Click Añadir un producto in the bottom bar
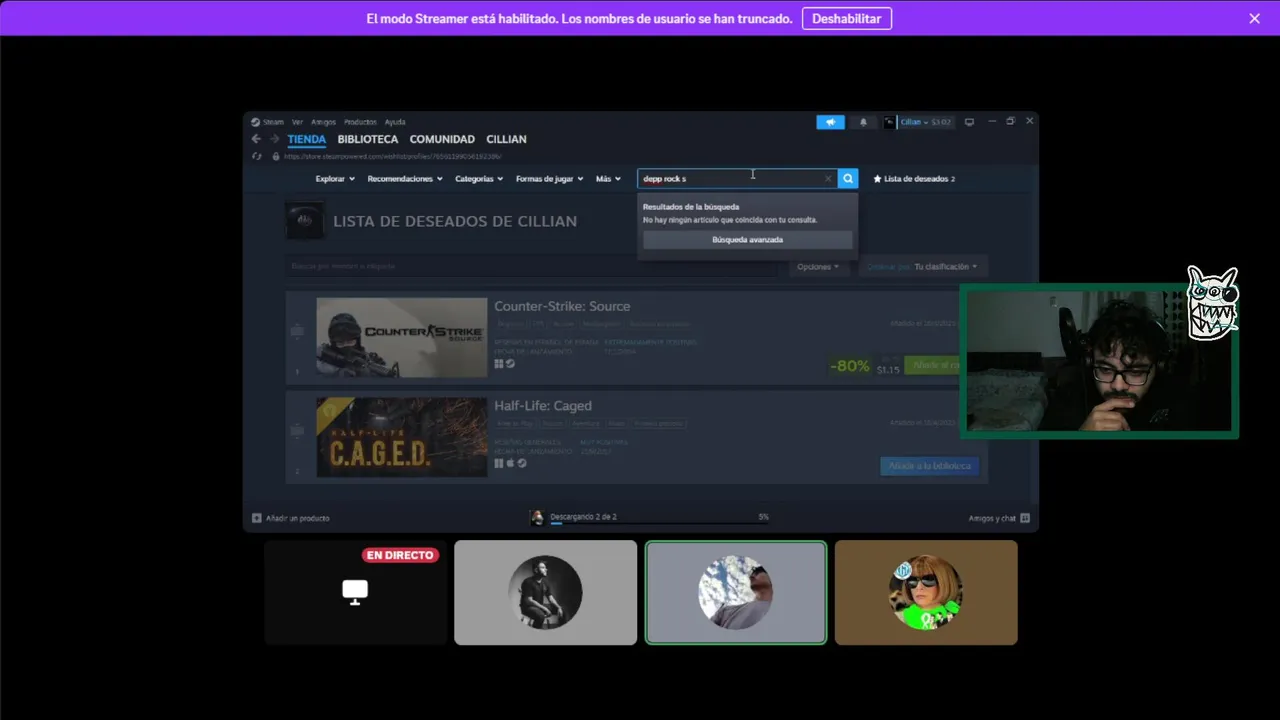The height and width of the screenshot is (720, 1280). click(297, 518)
